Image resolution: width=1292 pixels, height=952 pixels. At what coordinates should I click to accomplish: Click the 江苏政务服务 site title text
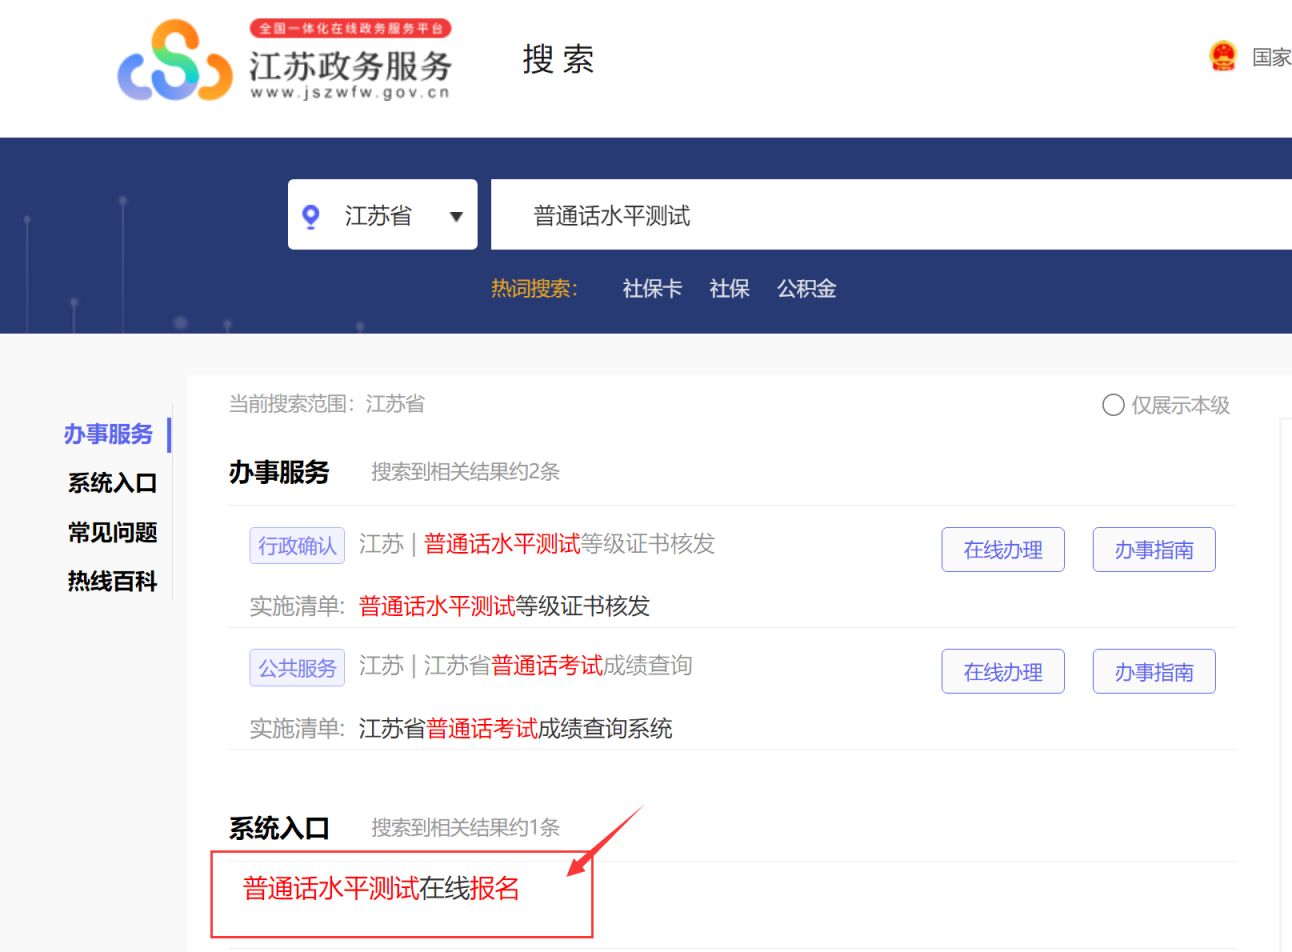pyautogui.click(x=350, y=66)
